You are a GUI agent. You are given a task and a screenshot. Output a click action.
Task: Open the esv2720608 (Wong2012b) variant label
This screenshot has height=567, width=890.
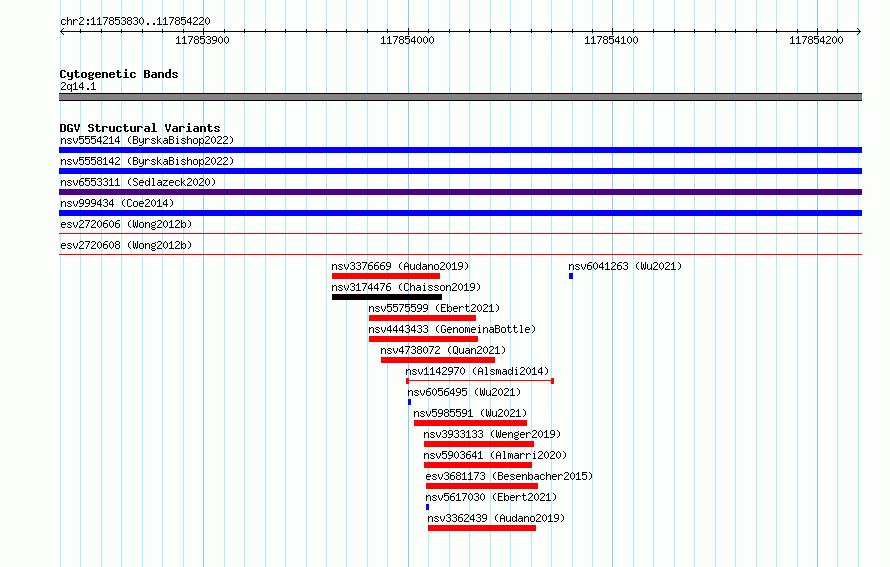coord(126,245)
